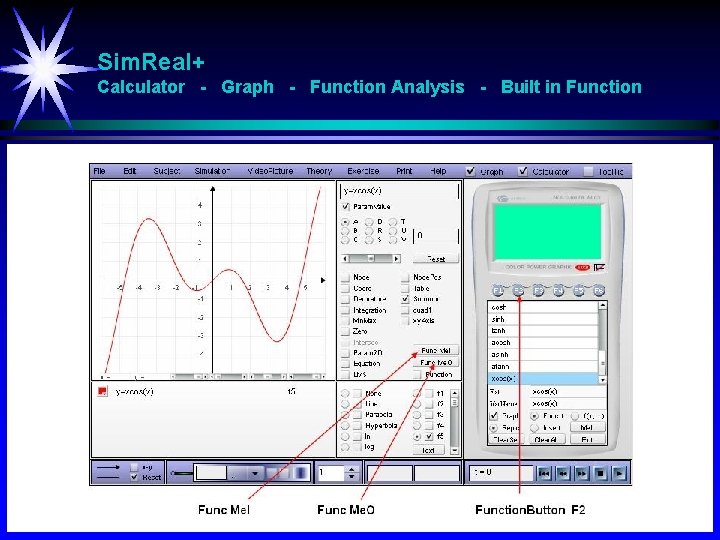Toggle the Reset checkbox in bottom toolbar
The width and height of the screenshot is (720, 540).
[134, 478]
